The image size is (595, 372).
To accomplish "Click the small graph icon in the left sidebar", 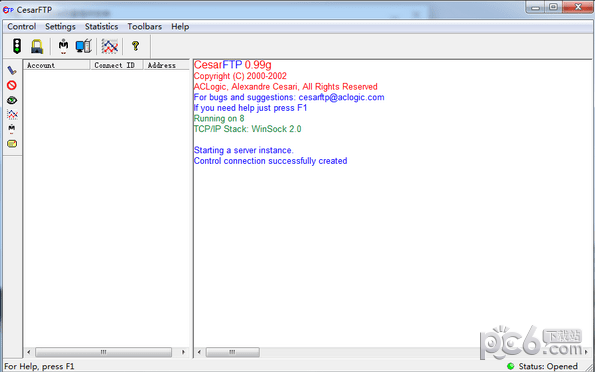I will coord(12,114).
